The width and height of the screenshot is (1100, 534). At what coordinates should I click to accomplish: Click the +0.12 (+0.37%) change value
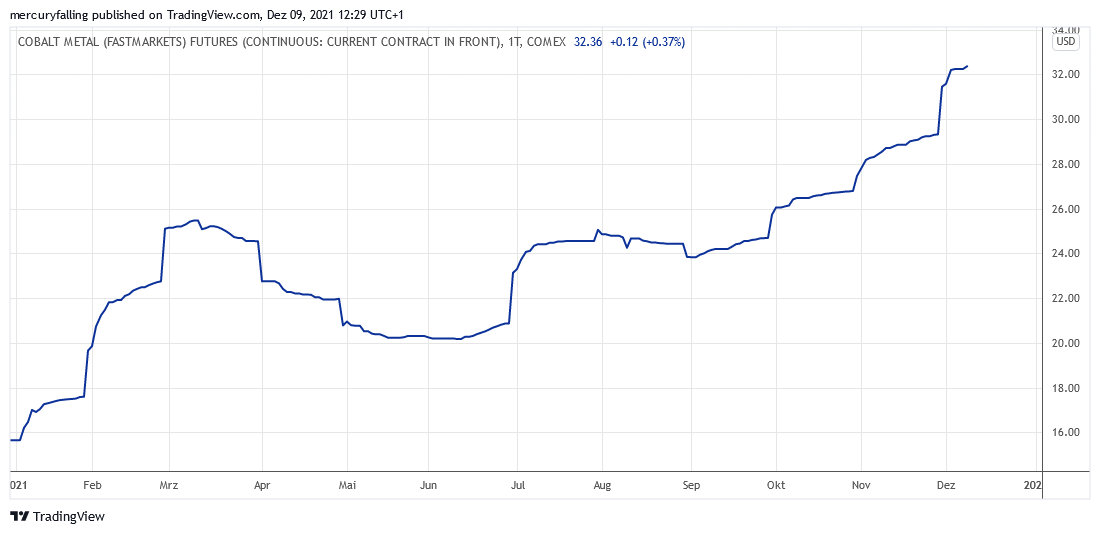click(647, 42)
